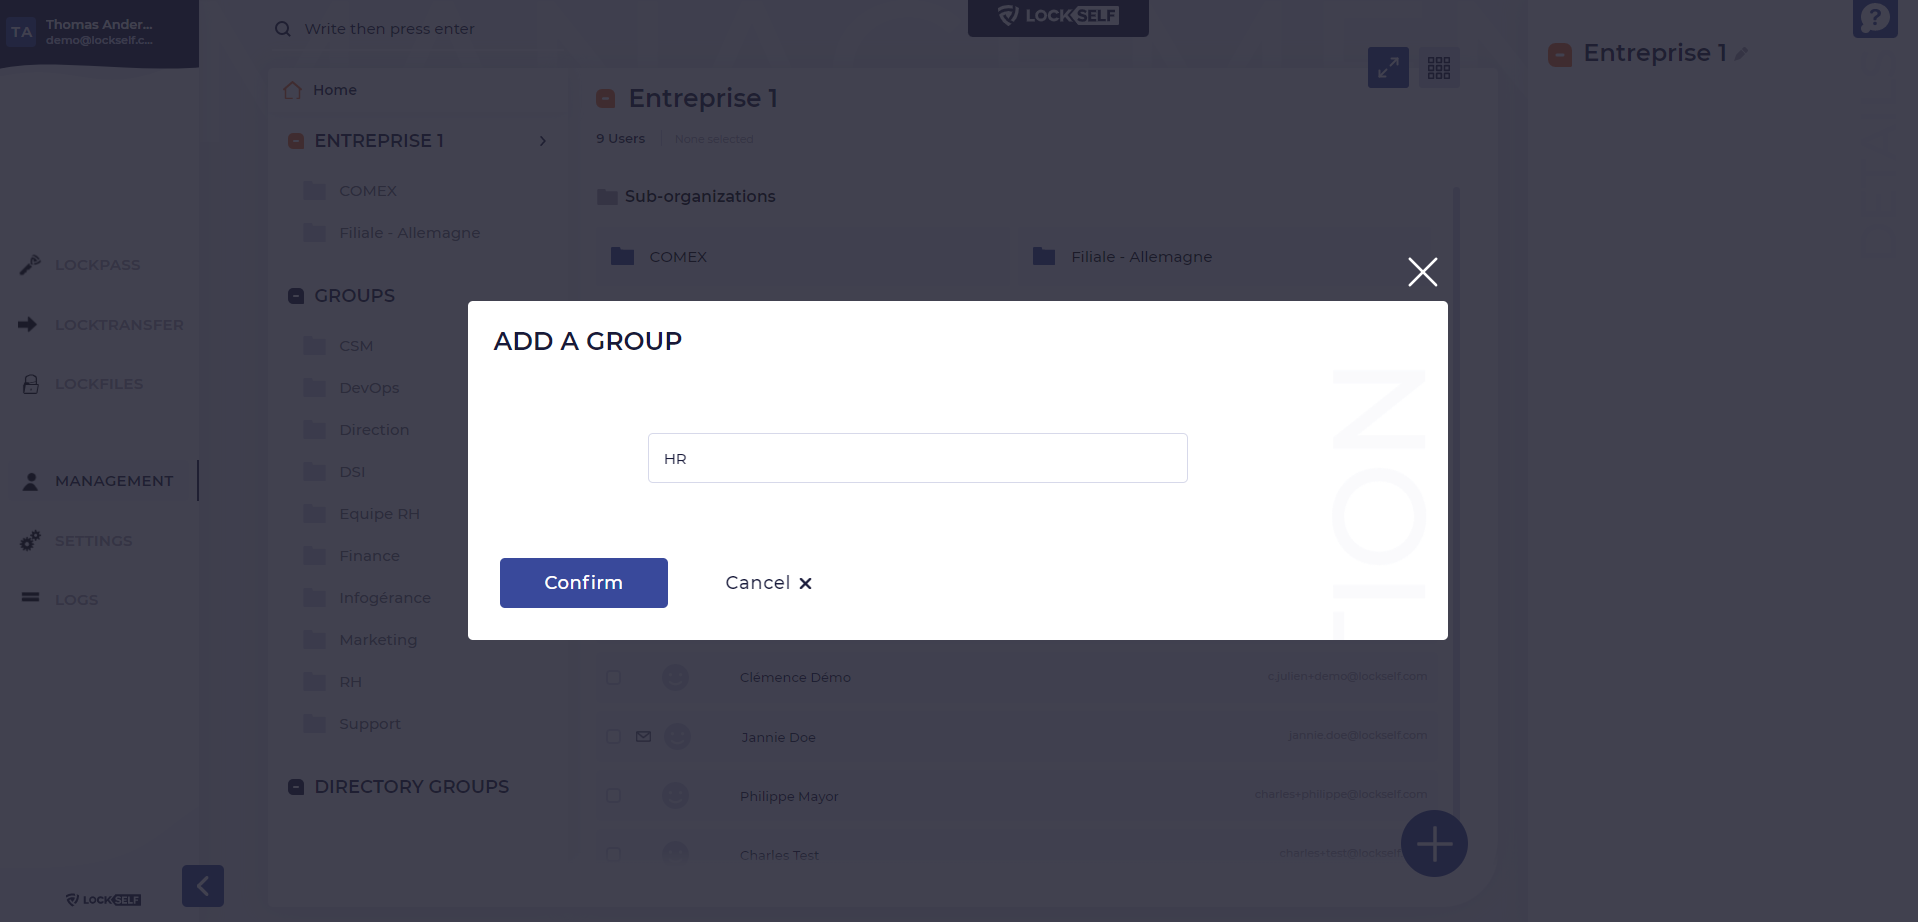The image size is (1918, 922).
Task: Close the dialog with the X icon
Action: (x=1422, y=272)
